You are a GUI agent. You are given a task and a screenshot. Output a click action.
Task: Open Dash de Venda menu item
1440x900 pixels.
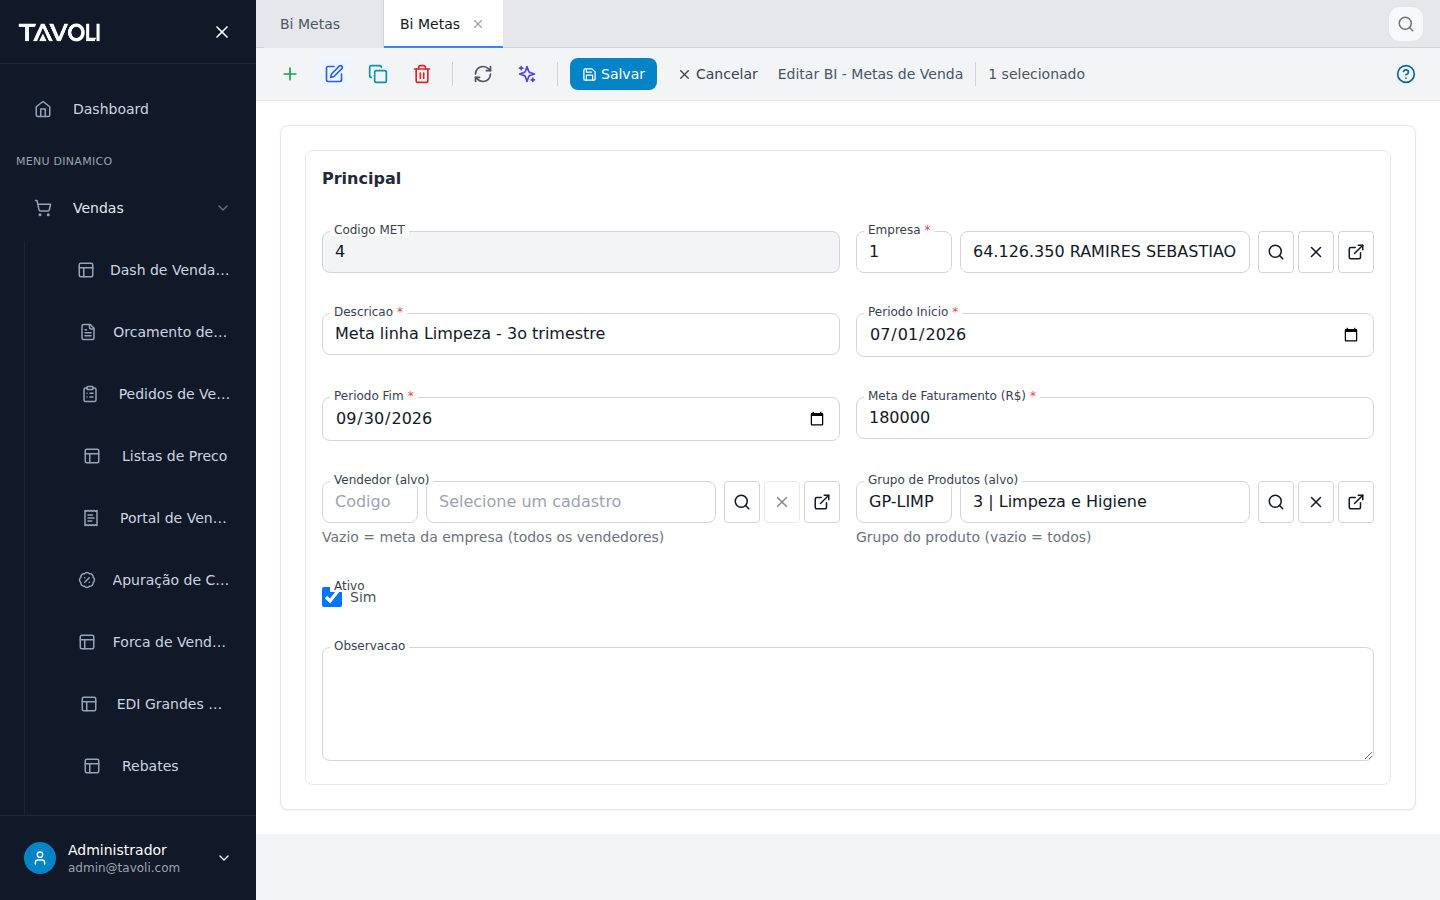(x=154, y=270)
